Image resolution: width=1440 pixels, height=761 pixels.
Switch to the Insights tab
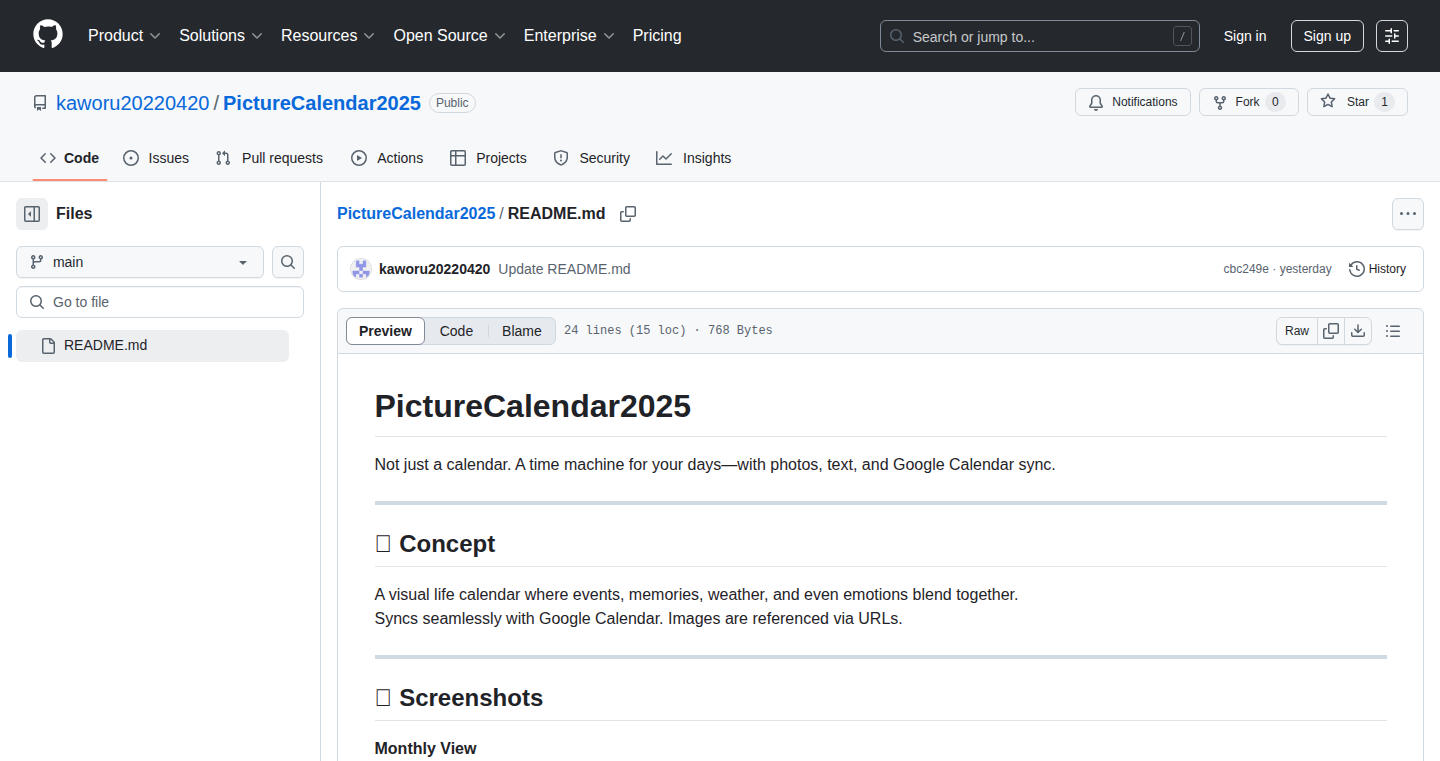tap(694, 158)
